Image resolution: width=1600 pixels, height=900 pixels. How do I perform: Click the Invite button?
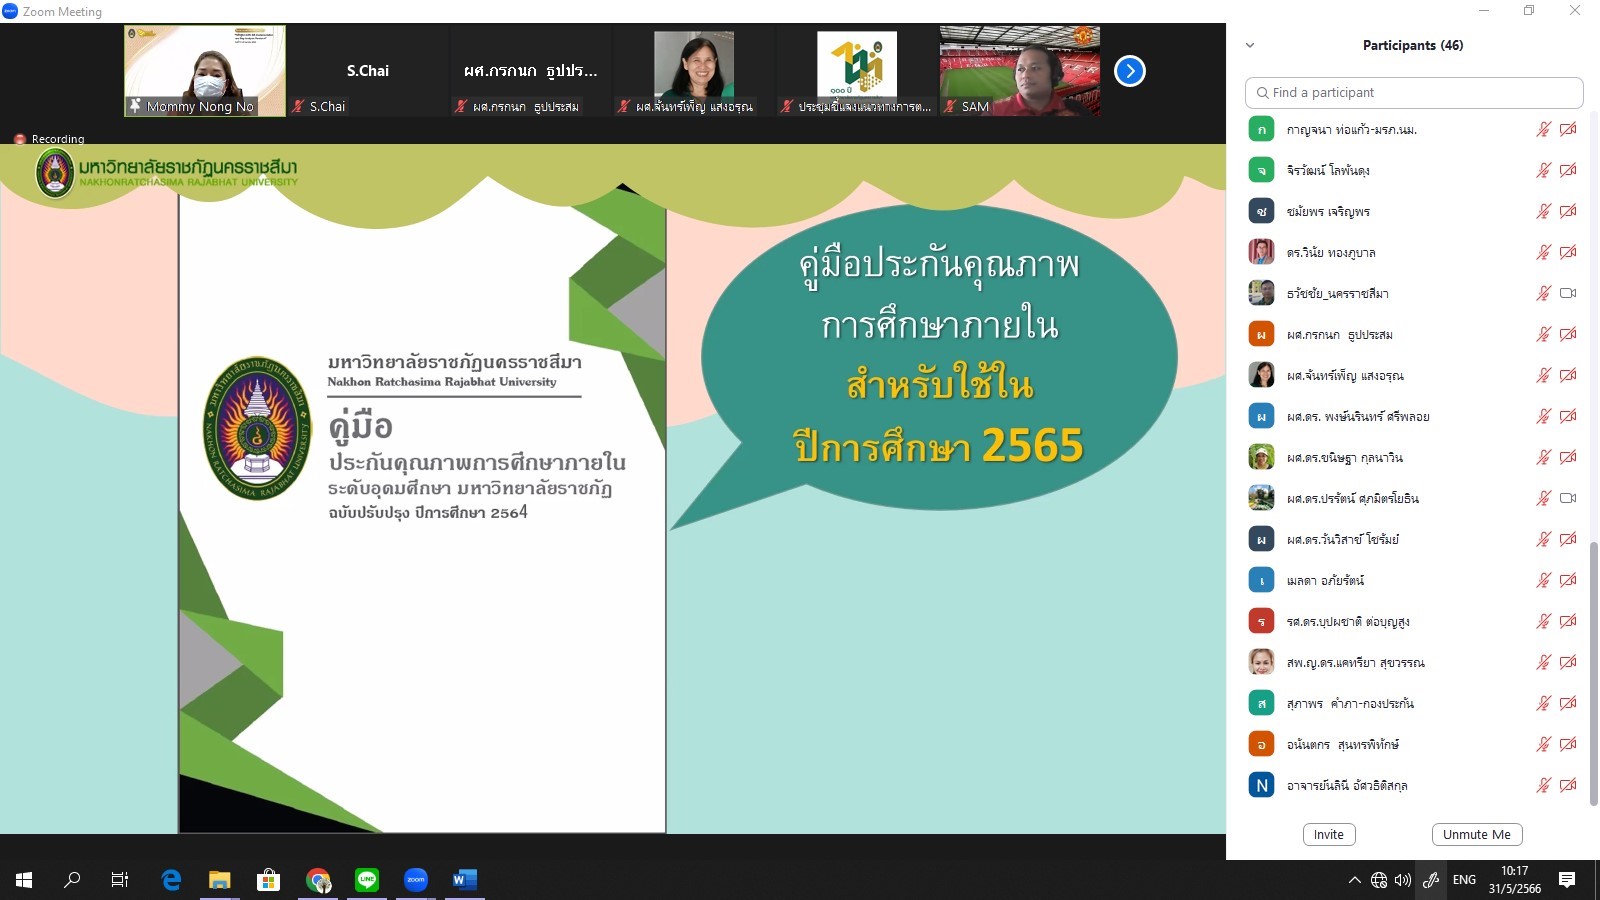tap(1328, 834)
